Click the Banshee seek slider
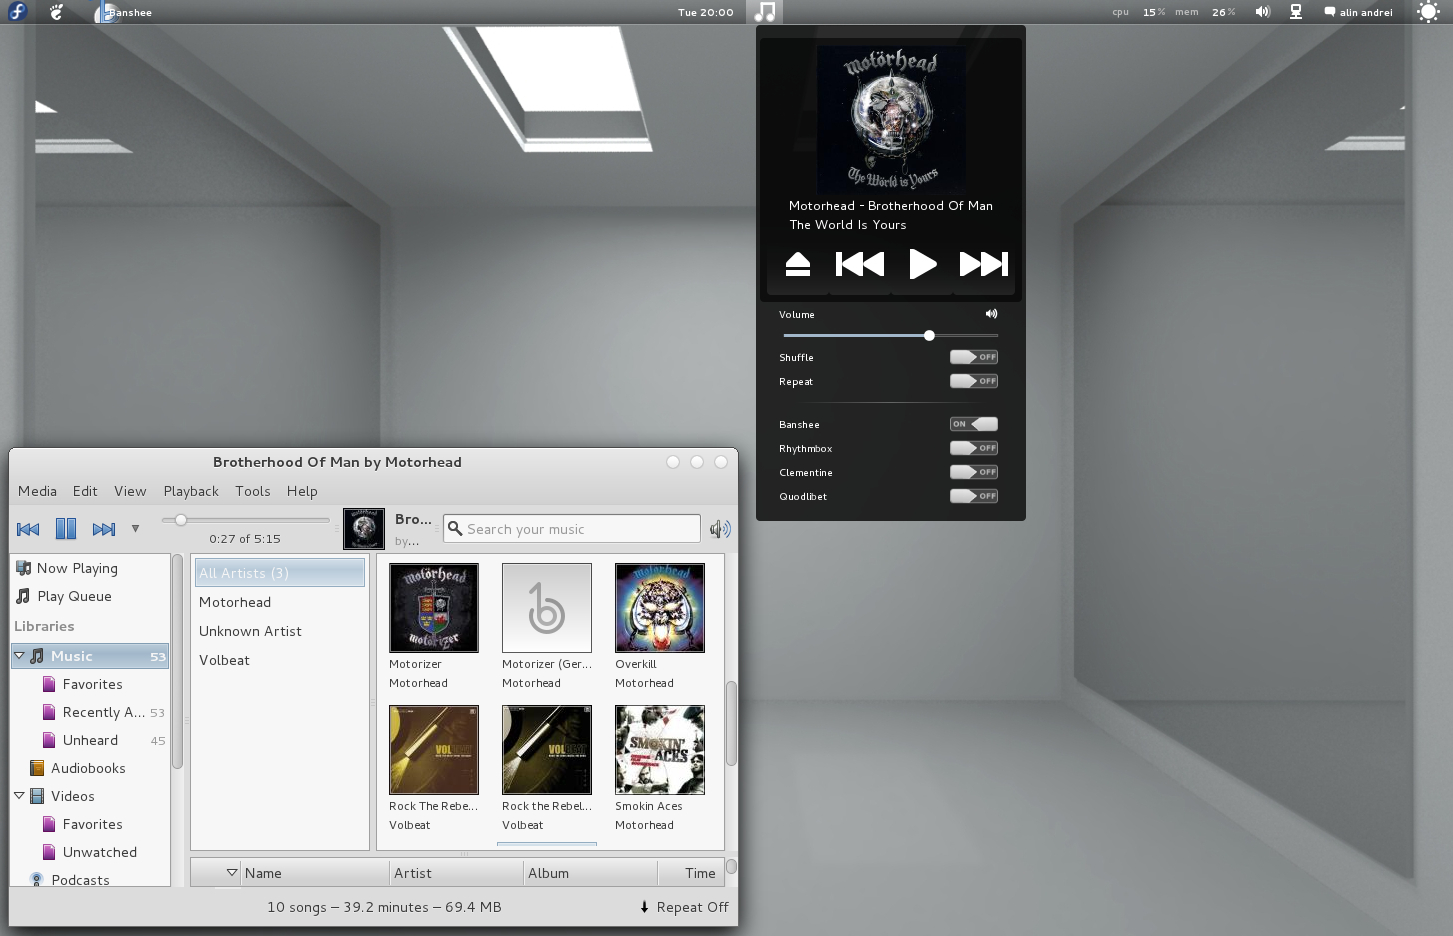The width and height of the screenshot is (1453, 936). point(245,520)
